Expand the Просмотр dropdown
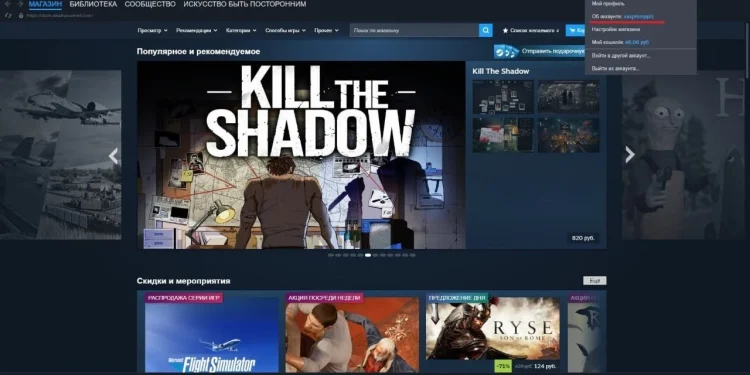This screenshot has width=750, height=375. tap(152, 30)
